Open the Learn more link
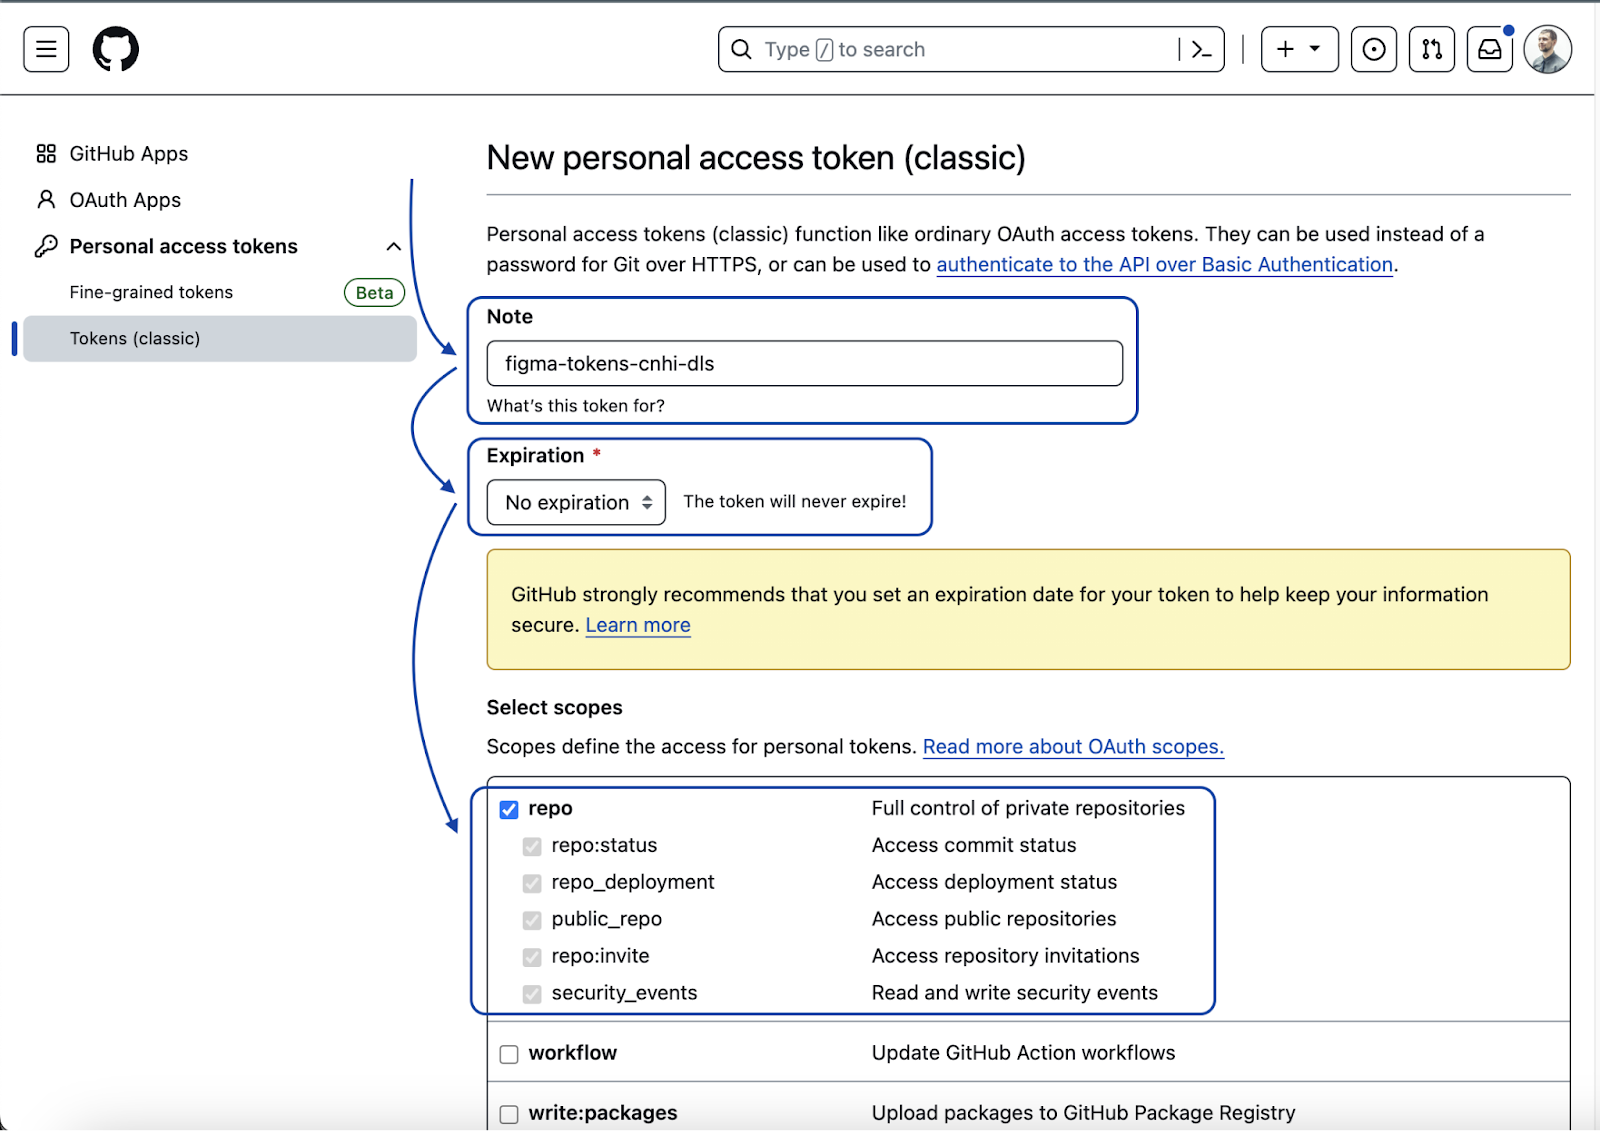The width and height of the screenshot is (1600, 1131). pos(638,625)
